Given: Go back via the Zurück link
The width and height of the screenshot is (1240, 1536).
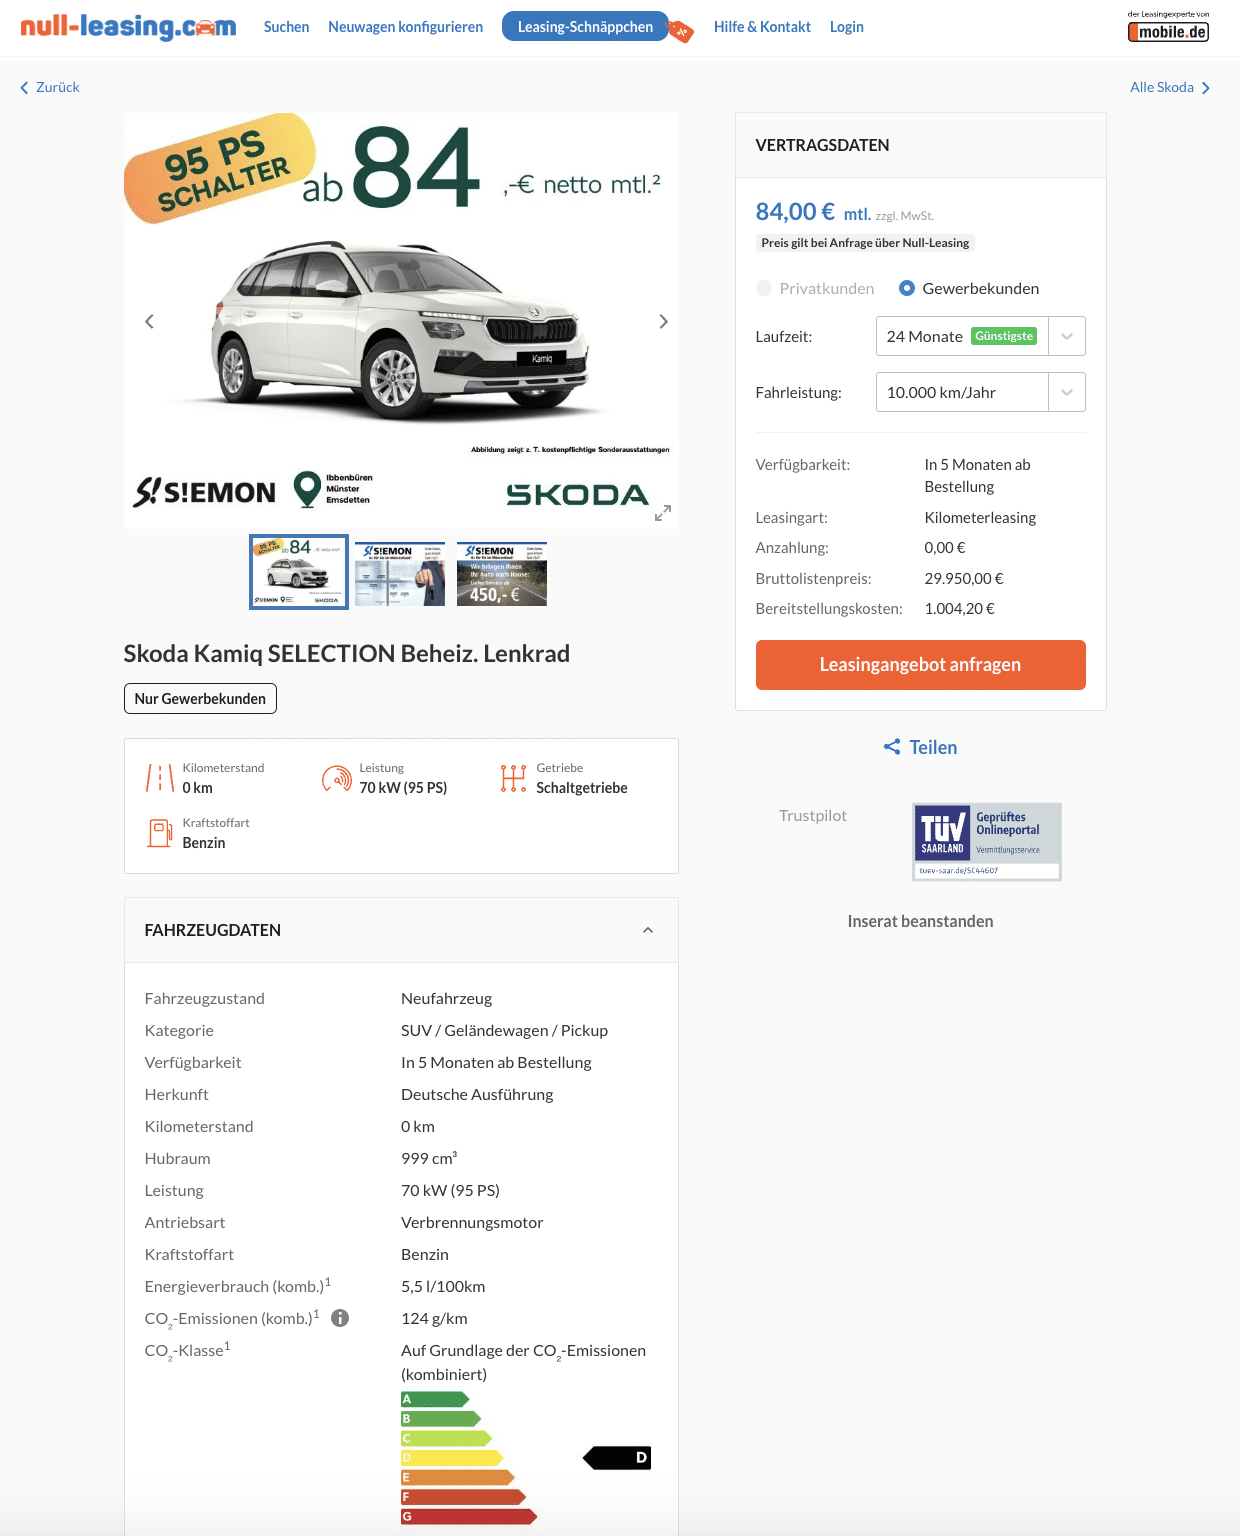Looking at the screenshot, I should click(x=50, y=87).
